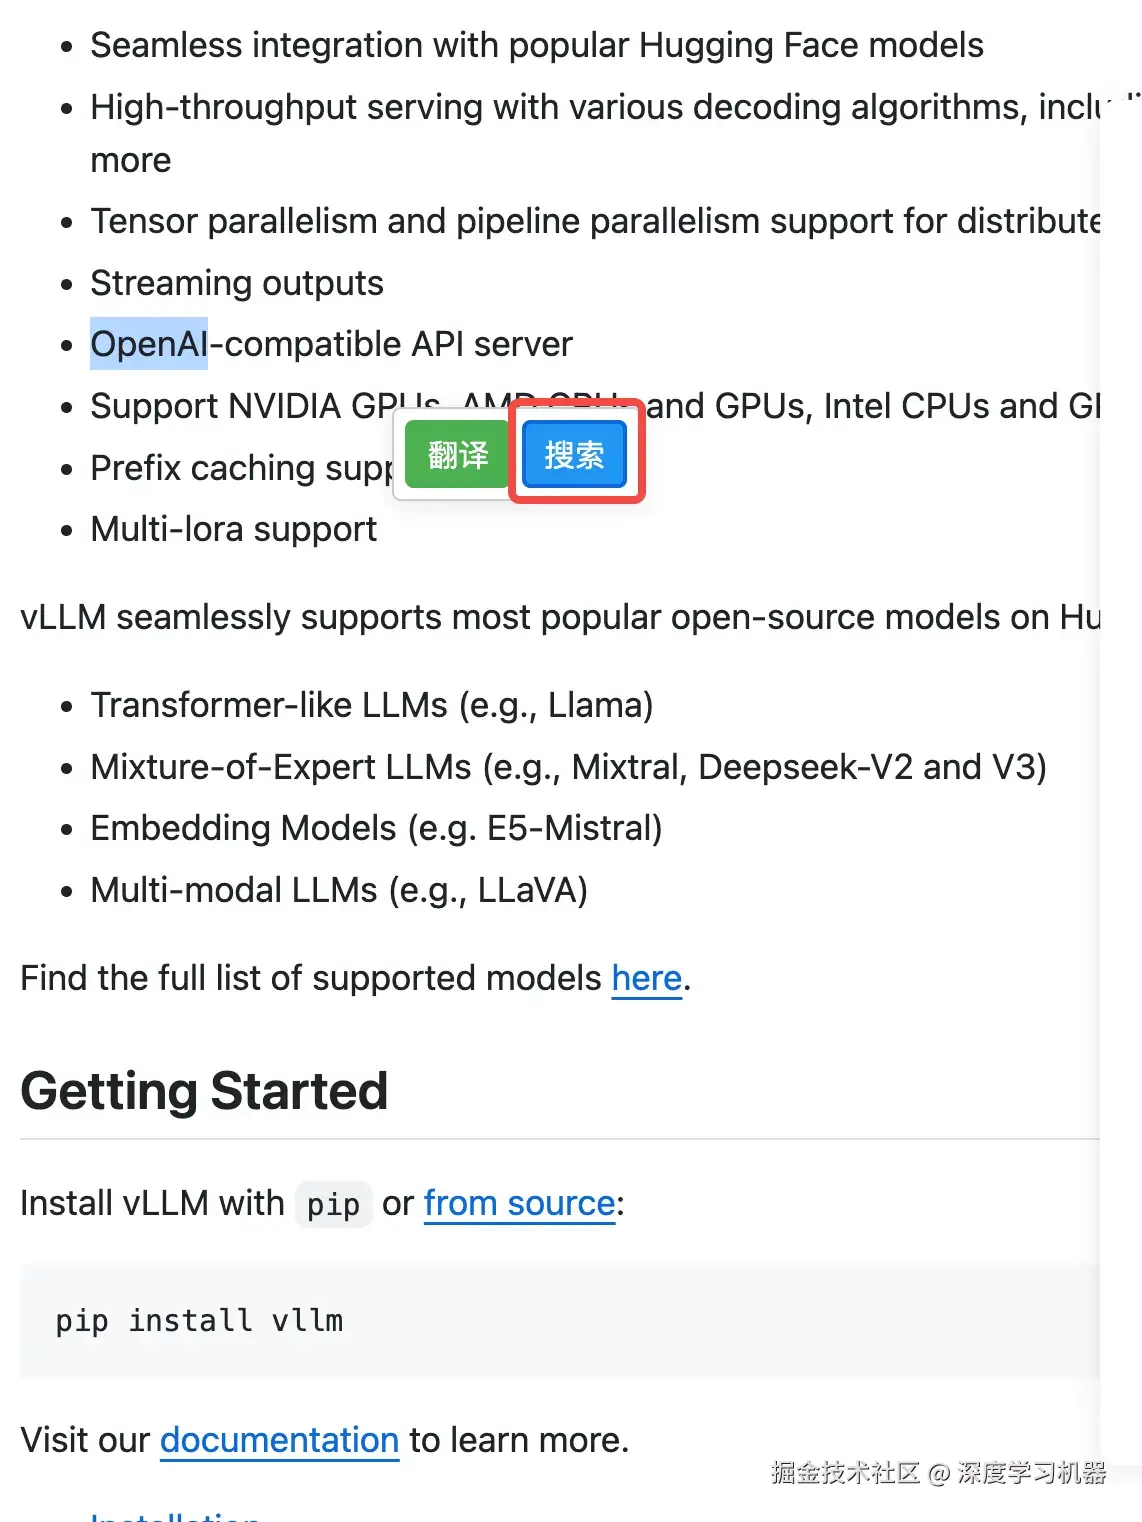Click 'Seamless integration with popular Hugging Face models'
1142x1522 pixels.
[537, 45]
